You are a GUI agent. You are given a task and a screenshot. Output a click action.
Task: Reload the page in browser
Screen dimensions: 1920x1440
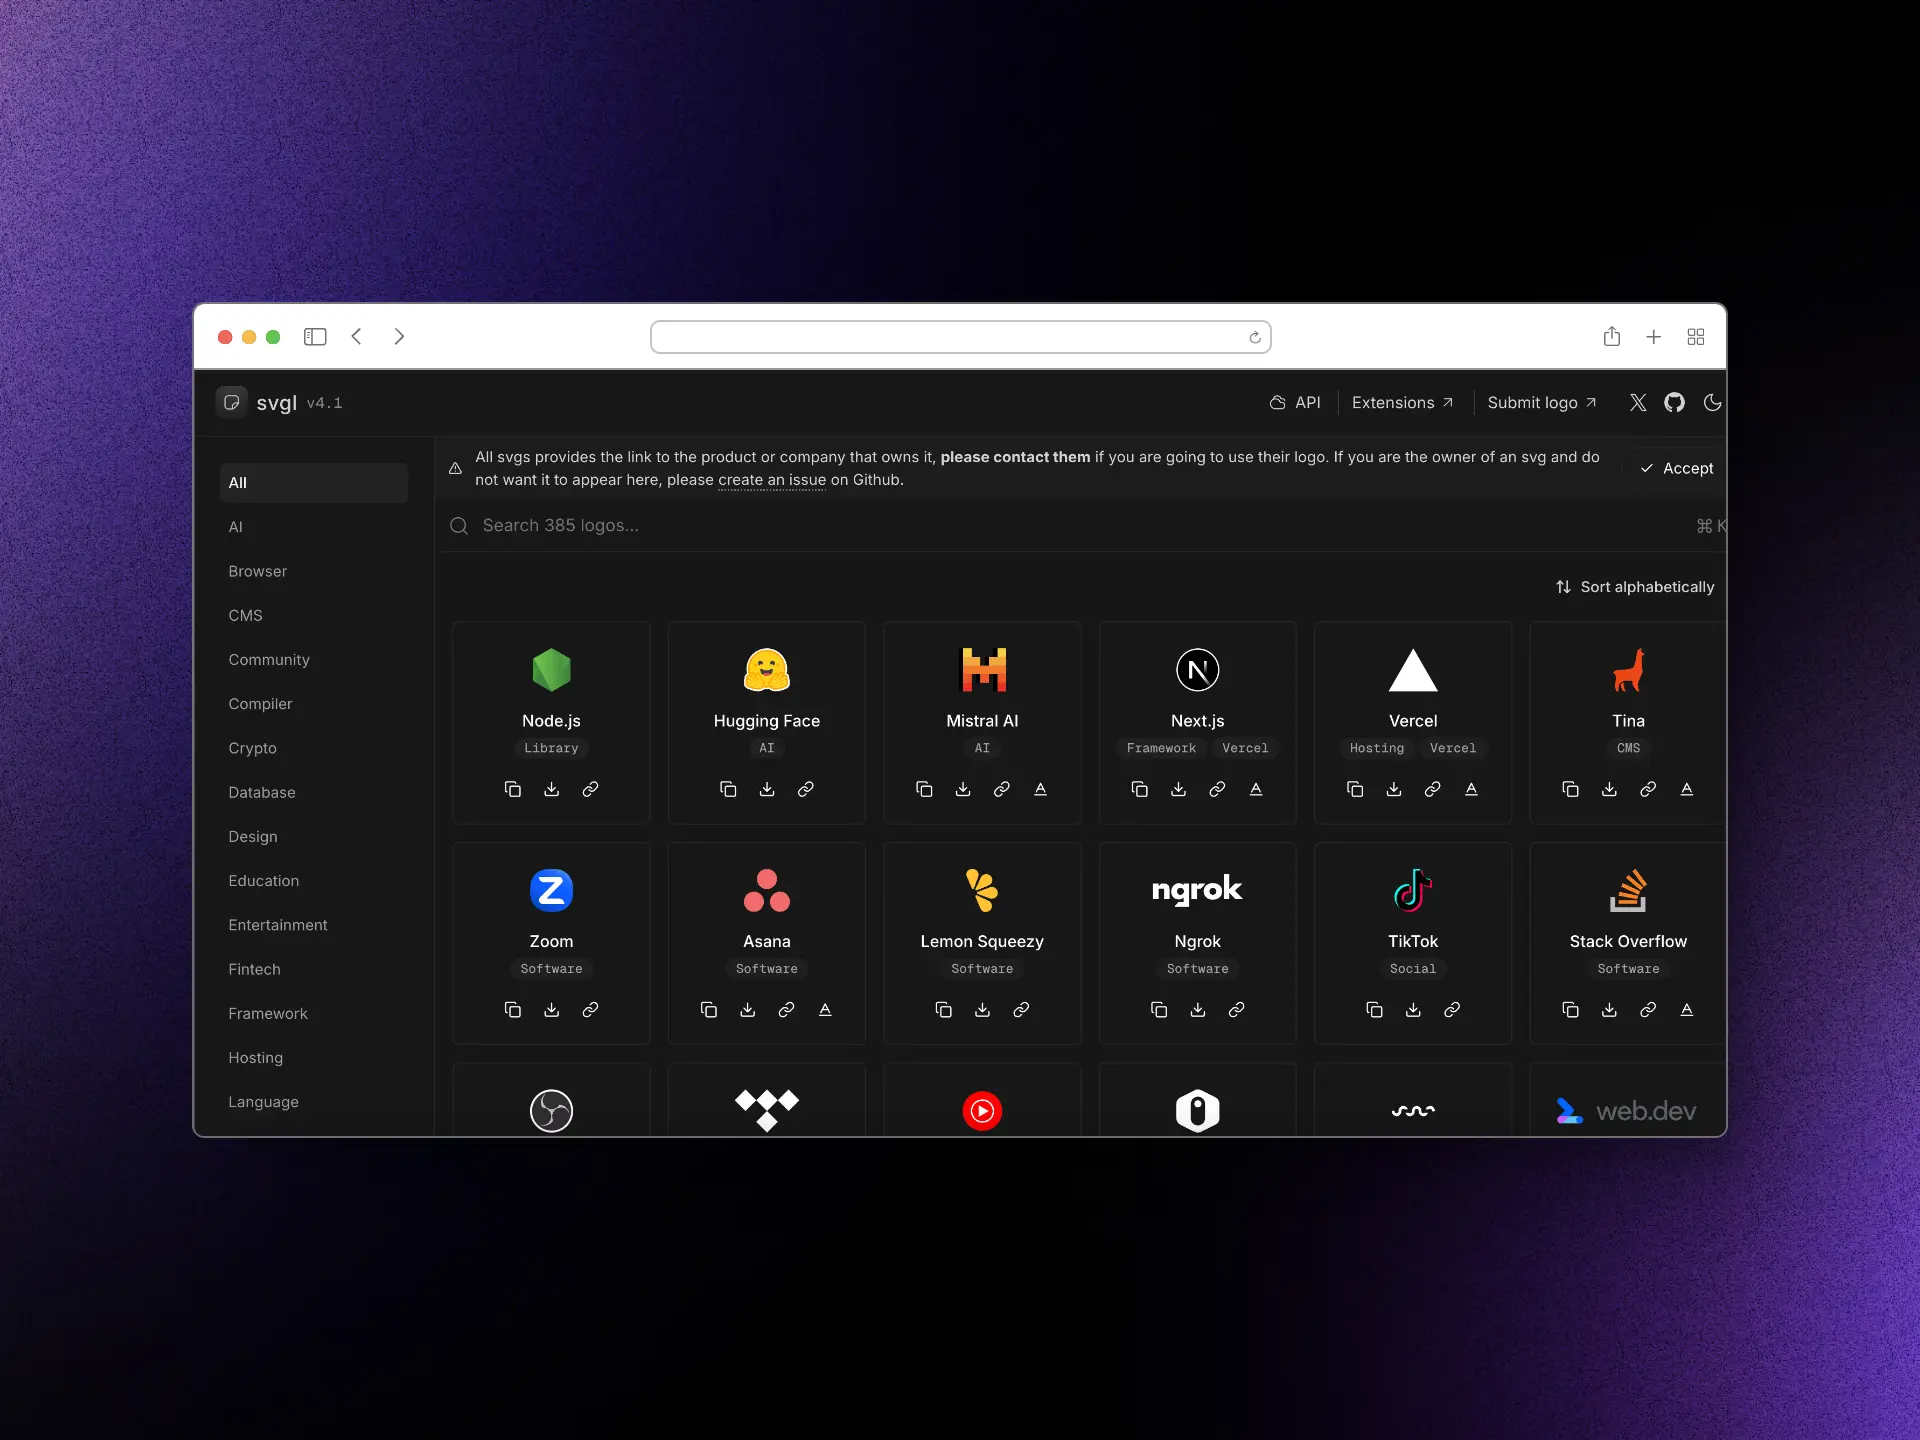[x=1254, y=337]
